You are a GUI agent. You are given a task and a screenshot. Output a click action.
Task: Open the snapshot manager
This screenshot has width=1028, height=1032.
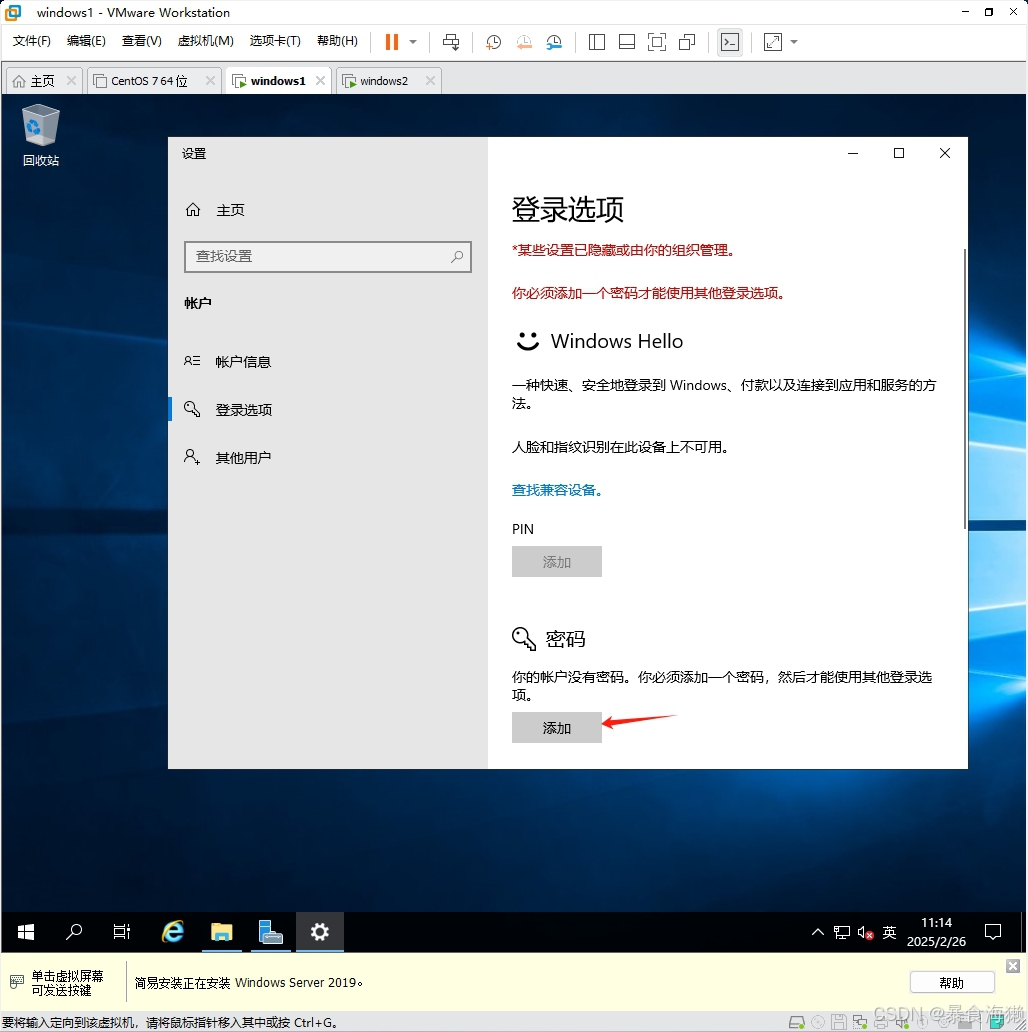[x=554, y=42]
